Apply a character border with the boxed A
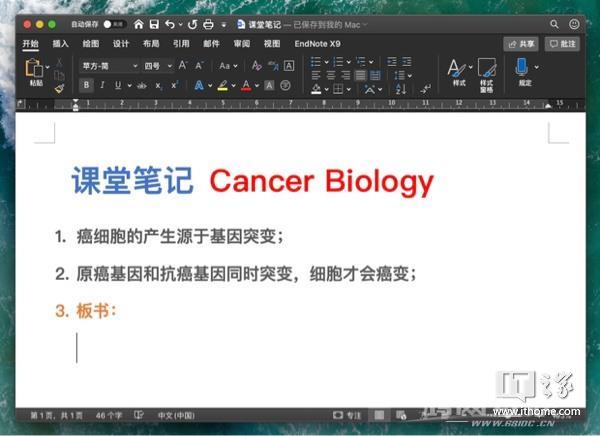This screenshot has height=436, width=600. coord(289,65)
